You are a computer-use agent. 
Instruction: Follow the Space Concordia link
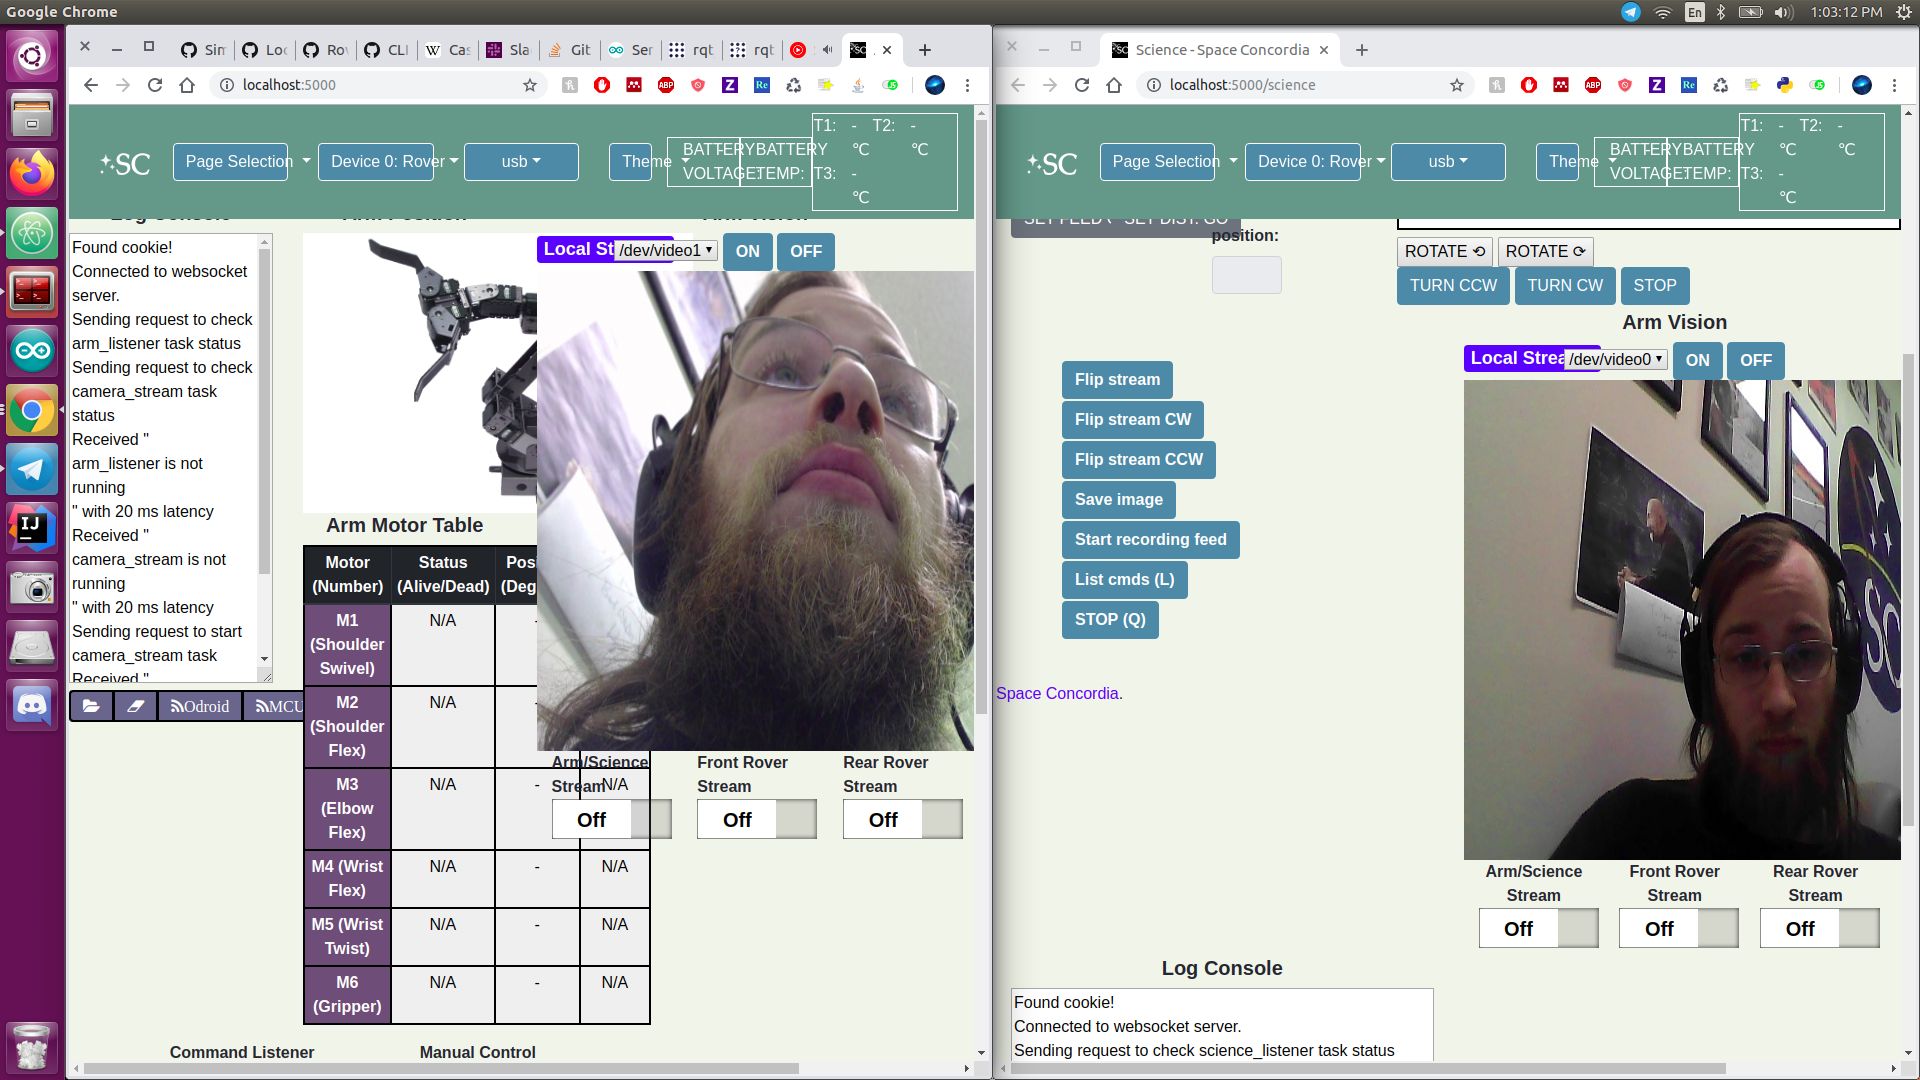coord(1056,693)
